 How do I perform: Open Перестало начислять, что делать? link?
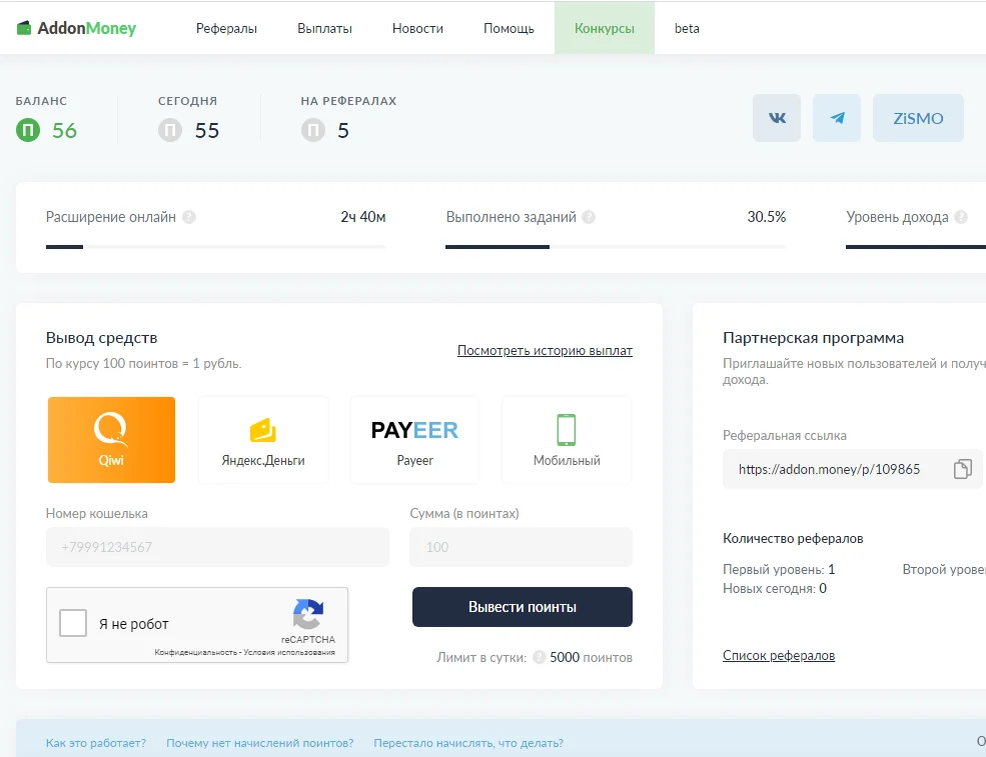468,743
